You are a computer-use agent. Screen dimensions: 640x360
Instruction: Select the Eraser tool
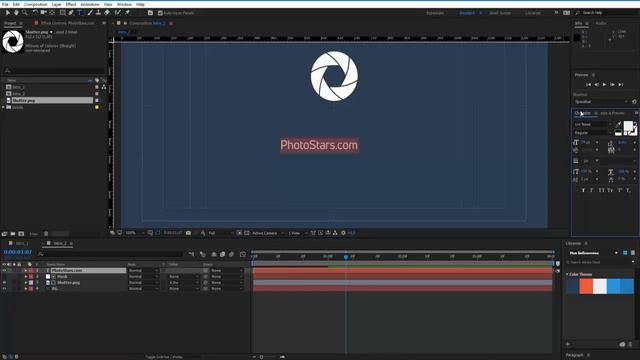[107, 13]
